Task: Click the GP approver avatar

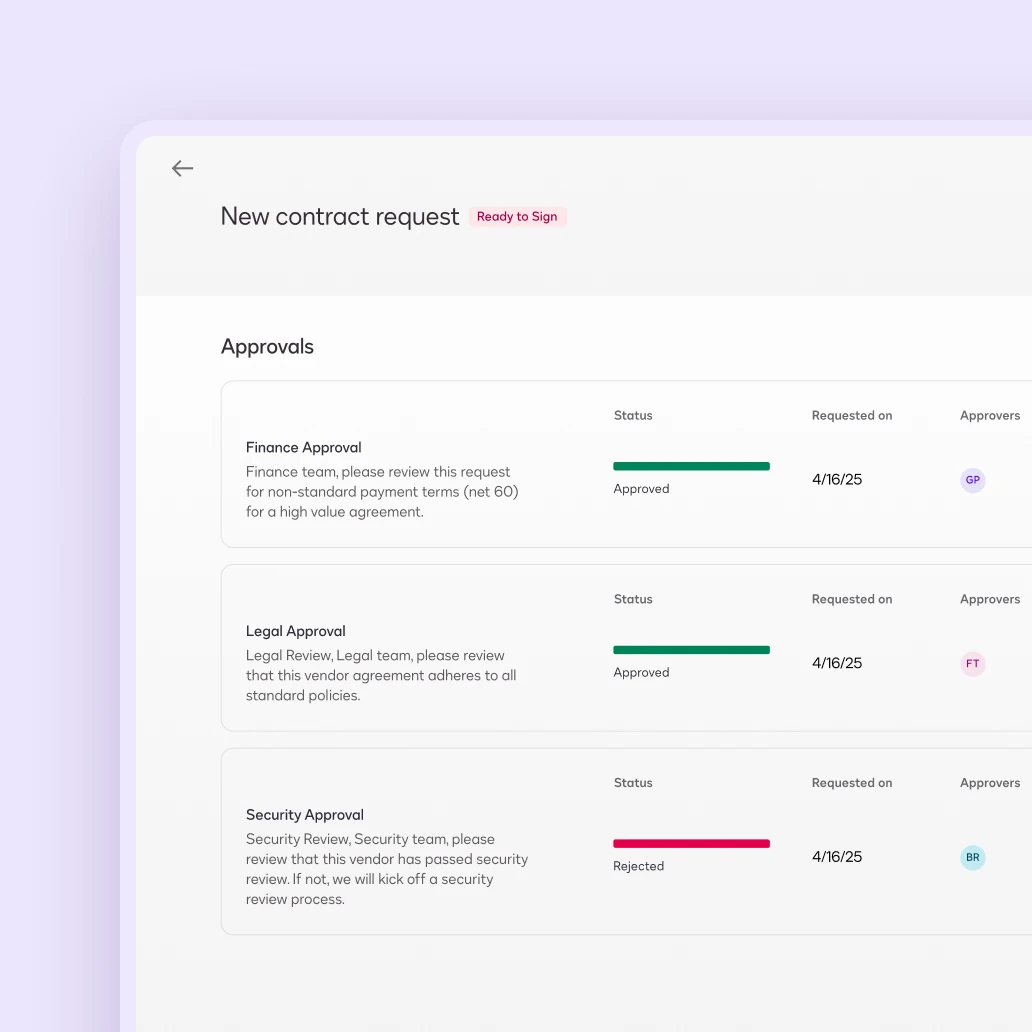Action: coord(972,480)
